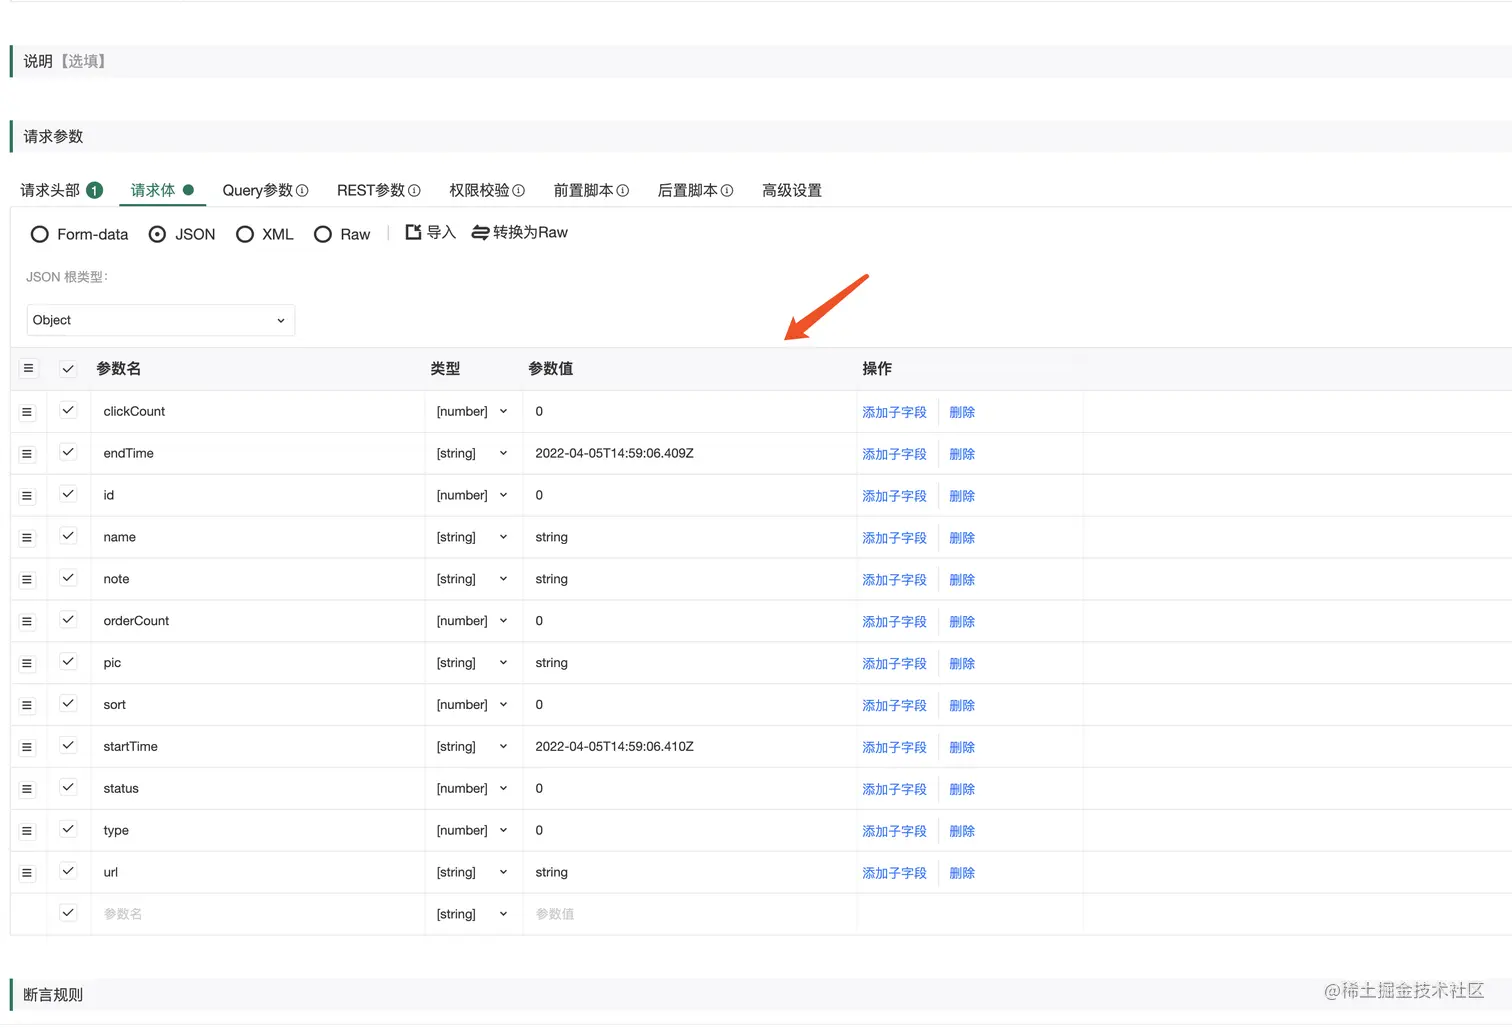Click 添加子字段 for the note row
This screenshot has width=1512, height=1028.
894,580
